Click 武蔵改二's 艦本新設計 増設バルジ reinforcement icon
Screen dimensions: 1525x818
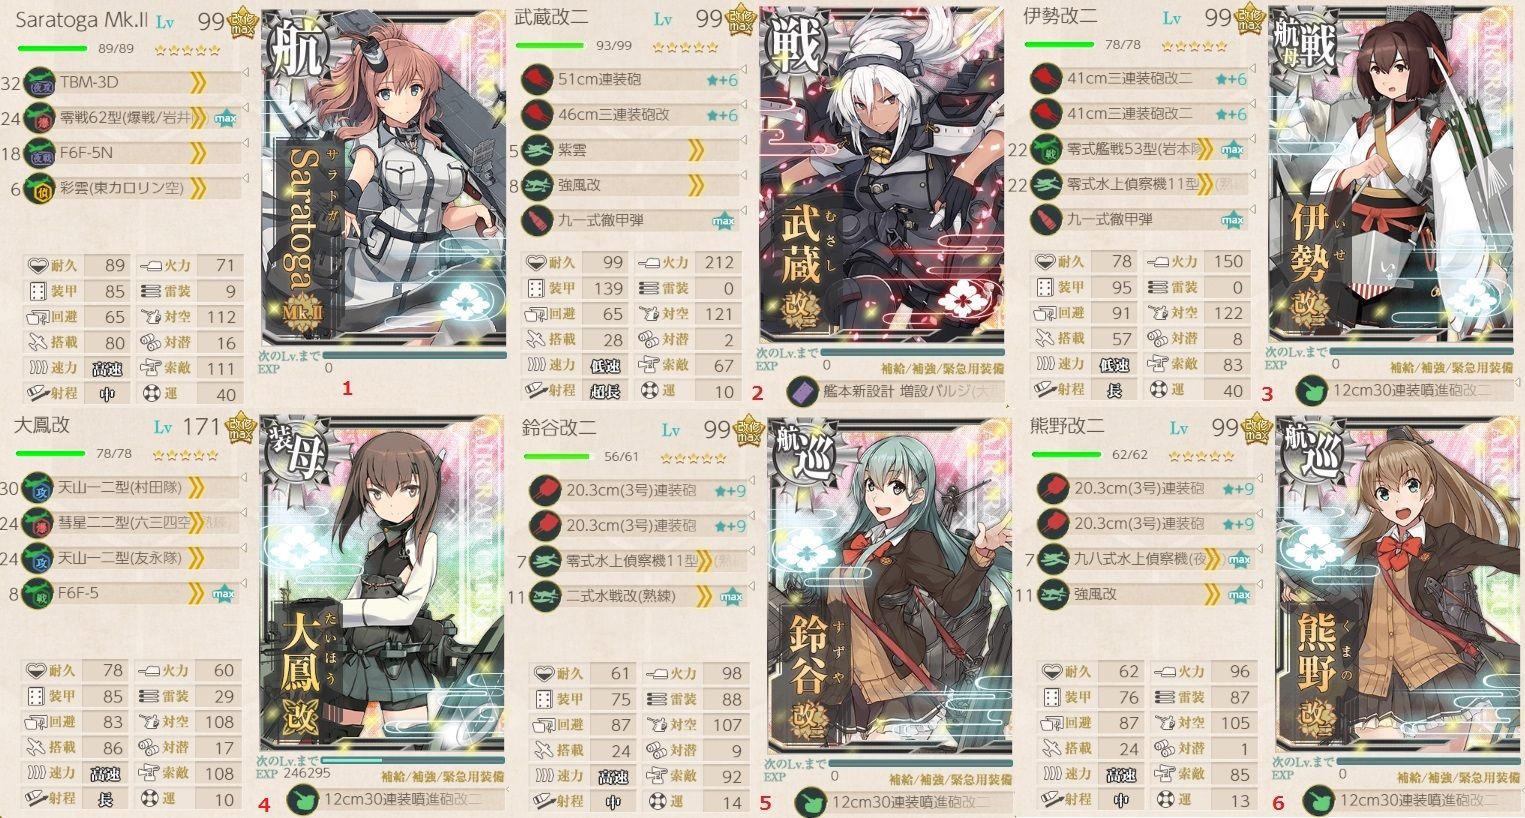coord(801,390)
